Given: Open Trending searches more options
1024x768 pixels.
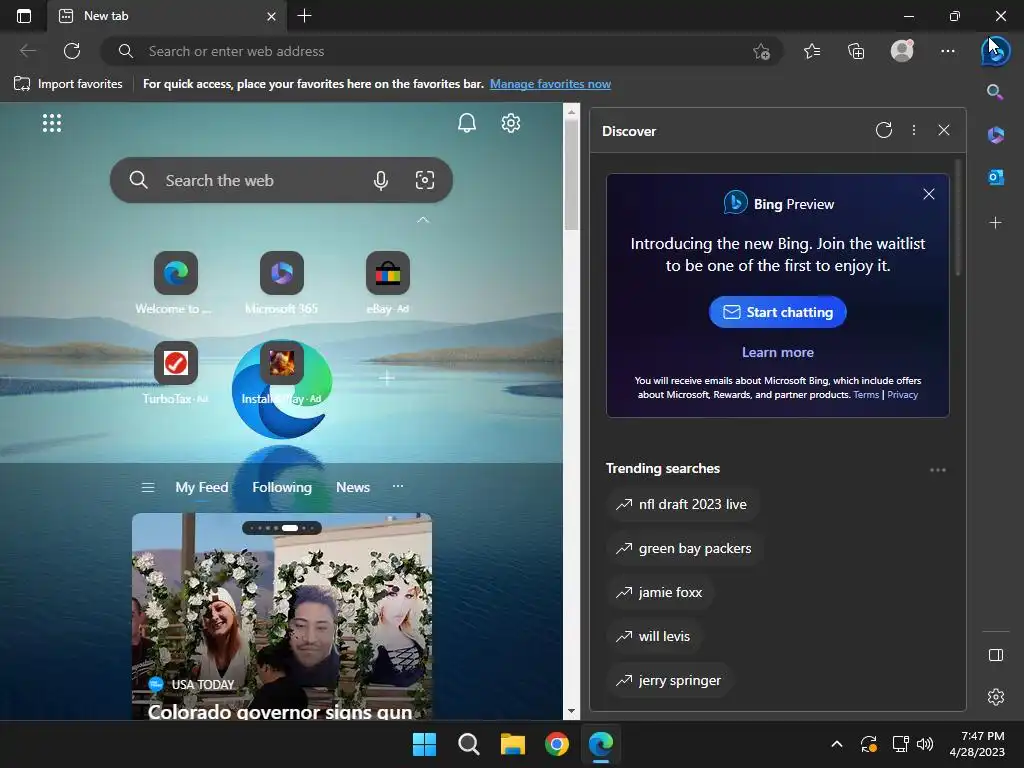Looking at the screenshot, I should pyautogui.click(x=938, y=470).
